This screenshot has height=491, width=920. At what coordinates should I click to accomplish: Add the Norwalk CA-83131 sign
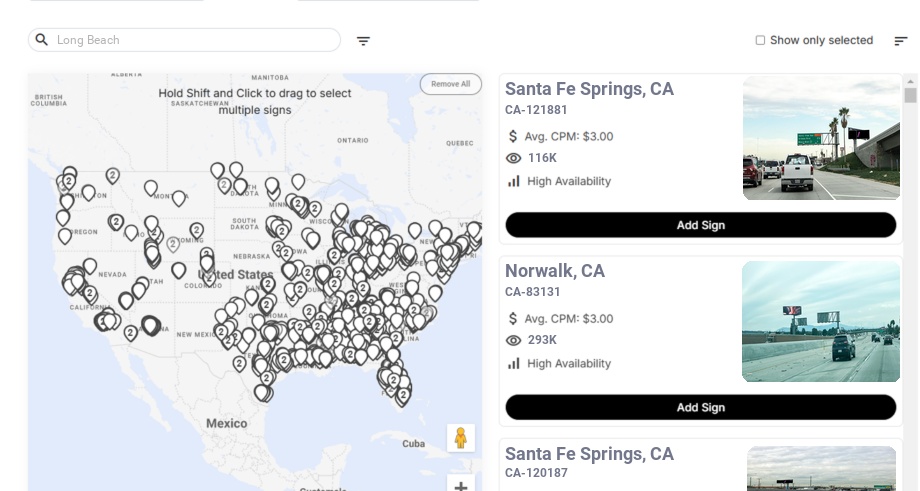700,407
